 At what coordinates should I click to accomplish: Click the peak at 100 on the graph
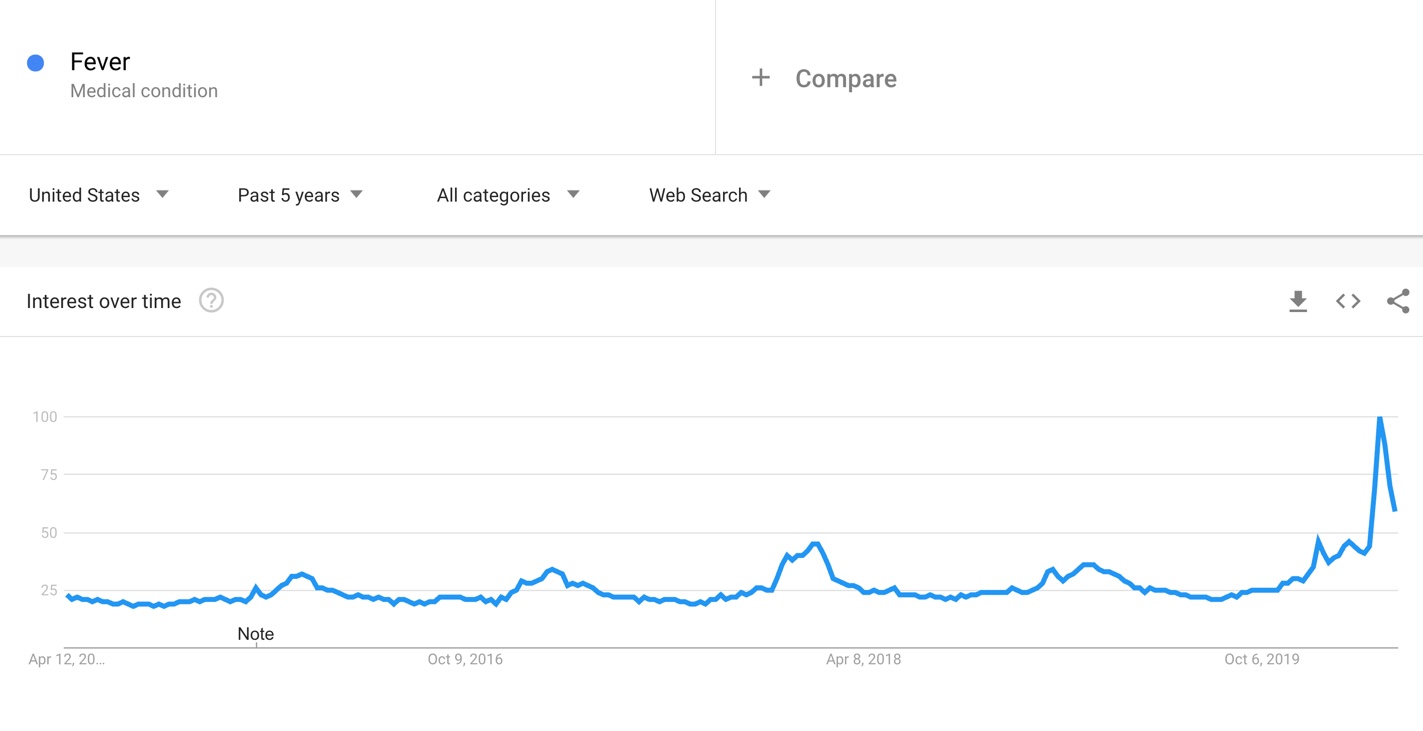pyautogui.click(x=1380, y=416)
